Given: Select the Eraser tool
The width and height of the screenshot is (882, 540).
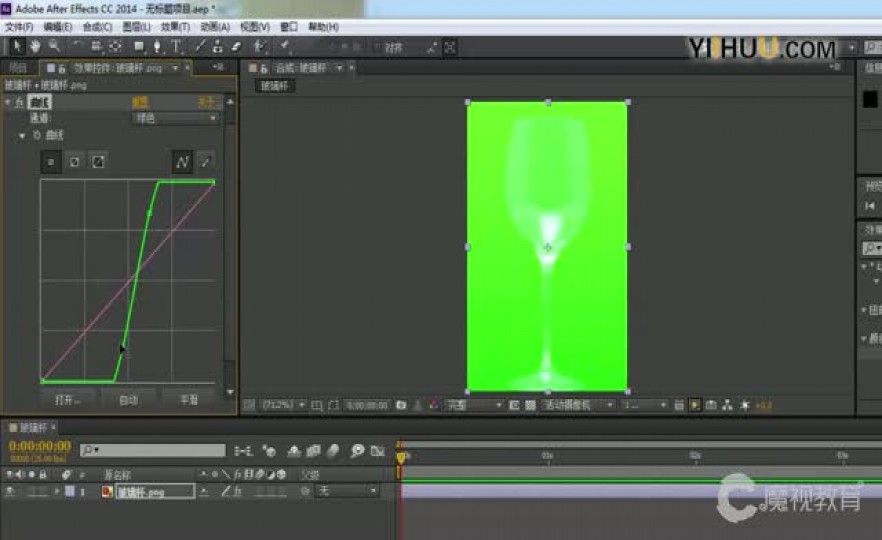Looking at the screenshot, I should tap(236, 46).
